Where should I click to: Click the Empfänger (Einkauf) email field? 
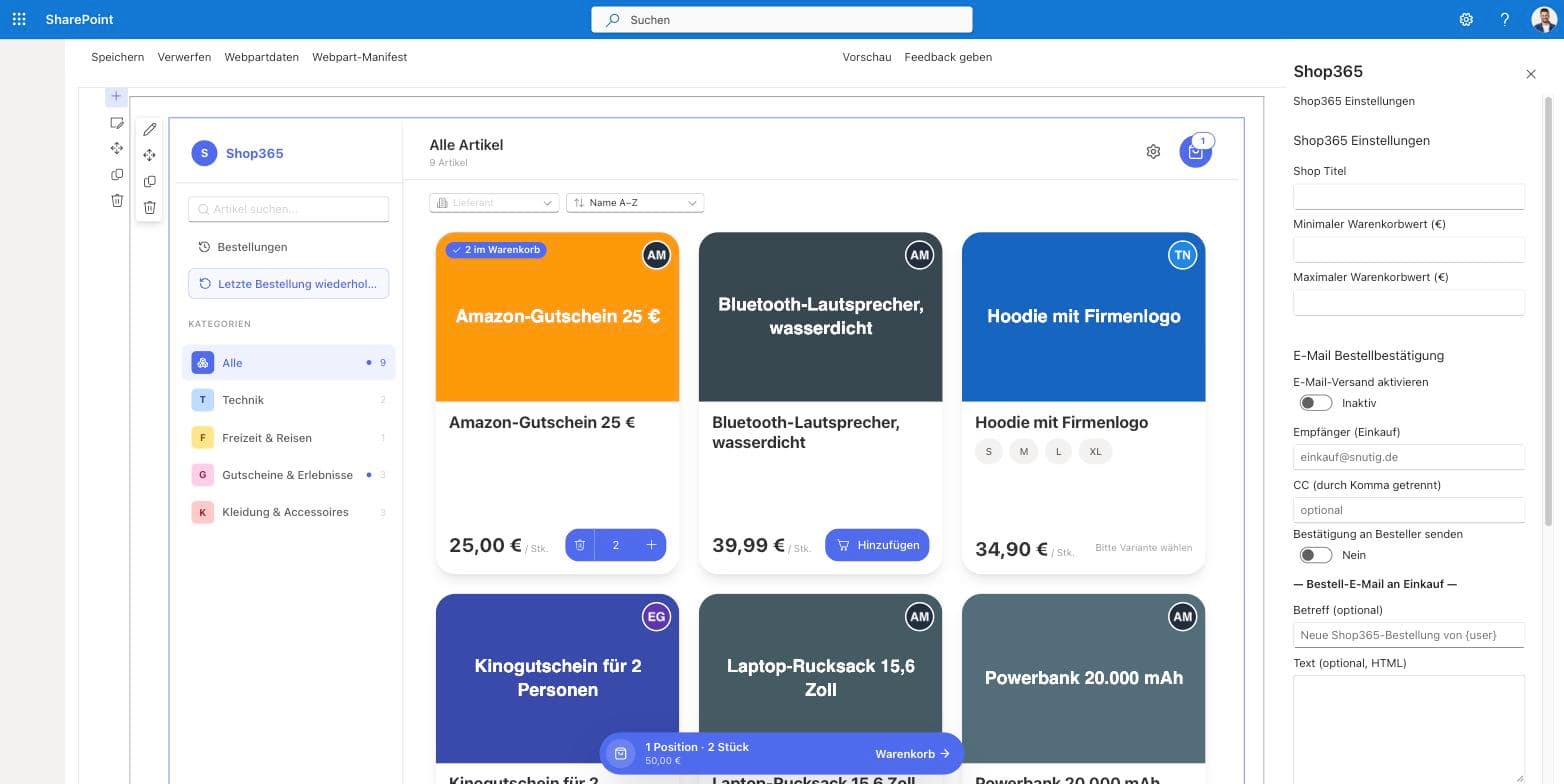(x=1408, y=457)
